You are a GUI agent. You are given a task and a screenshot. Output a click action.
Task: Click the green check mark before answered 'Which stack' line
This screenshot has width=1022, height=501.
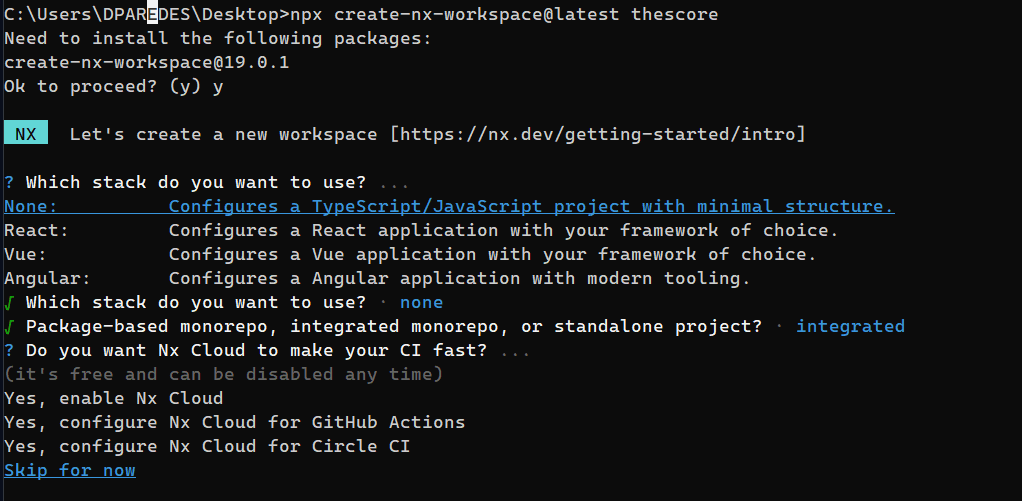[9, 302]
